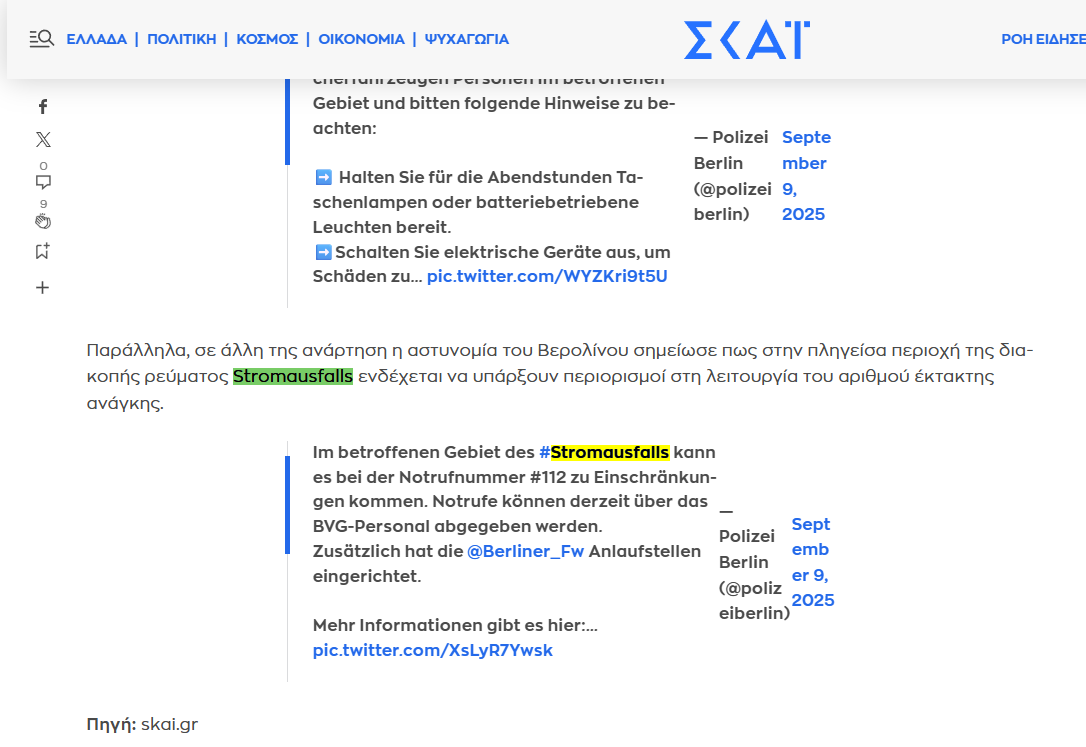Expand more share options plus icon

point(43,288)
